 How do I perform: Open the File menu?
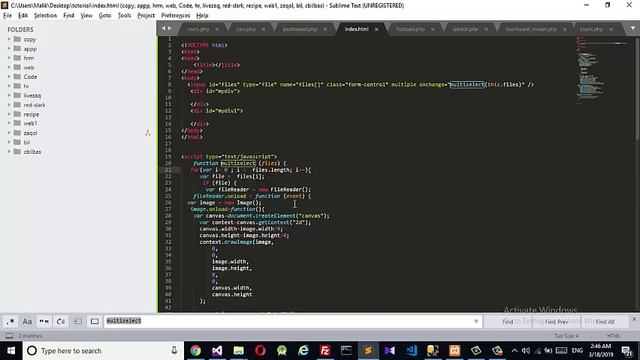(x=7, y=16)
